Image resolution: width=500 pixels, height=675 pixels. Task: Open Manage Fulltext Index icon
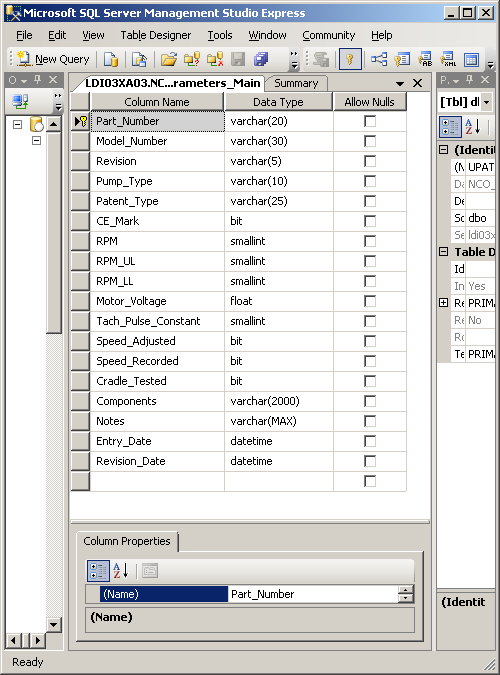point(425,59)
